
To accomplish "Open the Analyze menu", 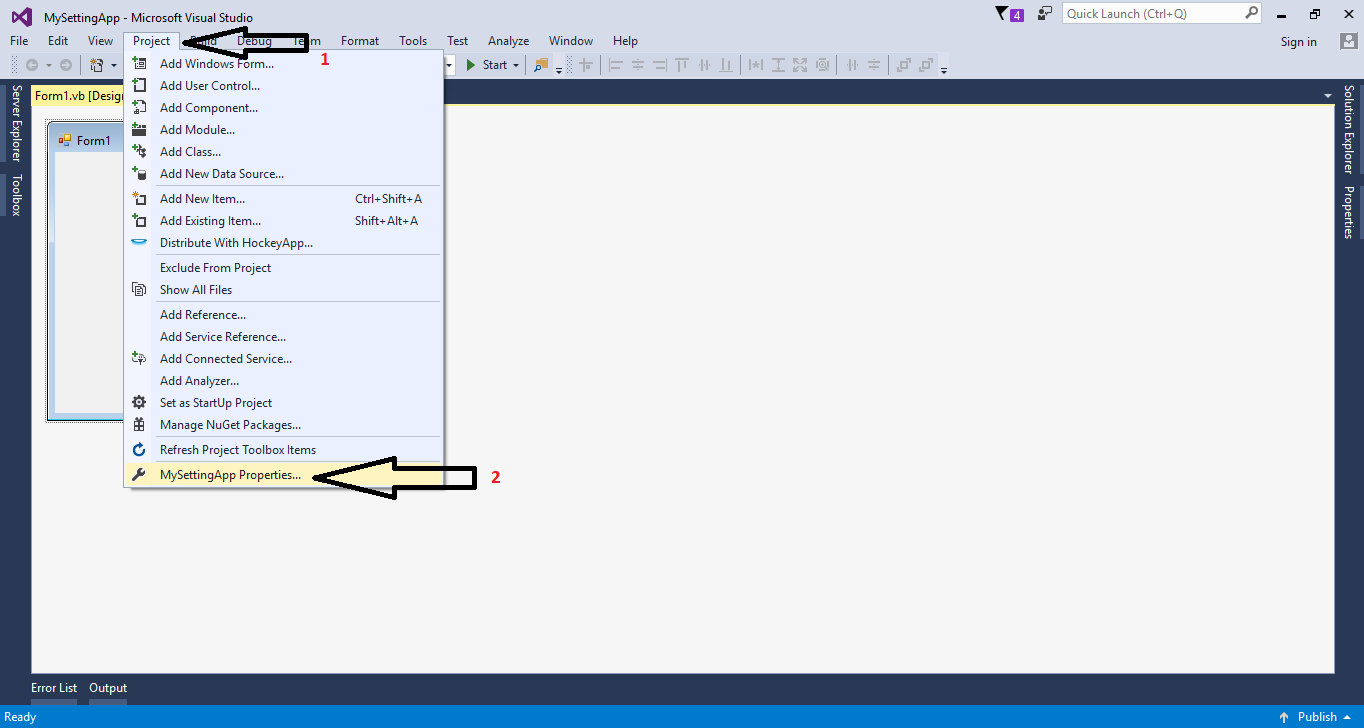I will (508, 41).
